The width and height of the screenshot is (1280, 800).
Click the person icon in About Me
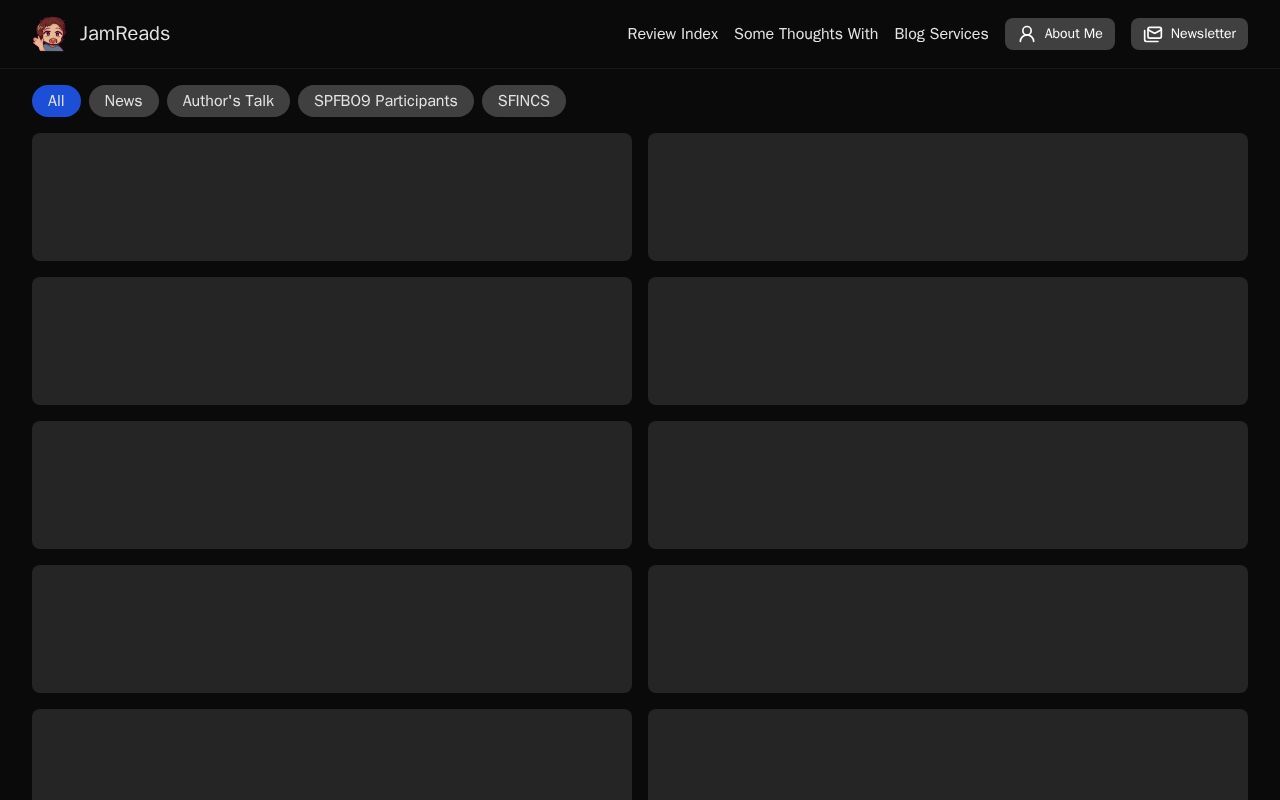1027,34
